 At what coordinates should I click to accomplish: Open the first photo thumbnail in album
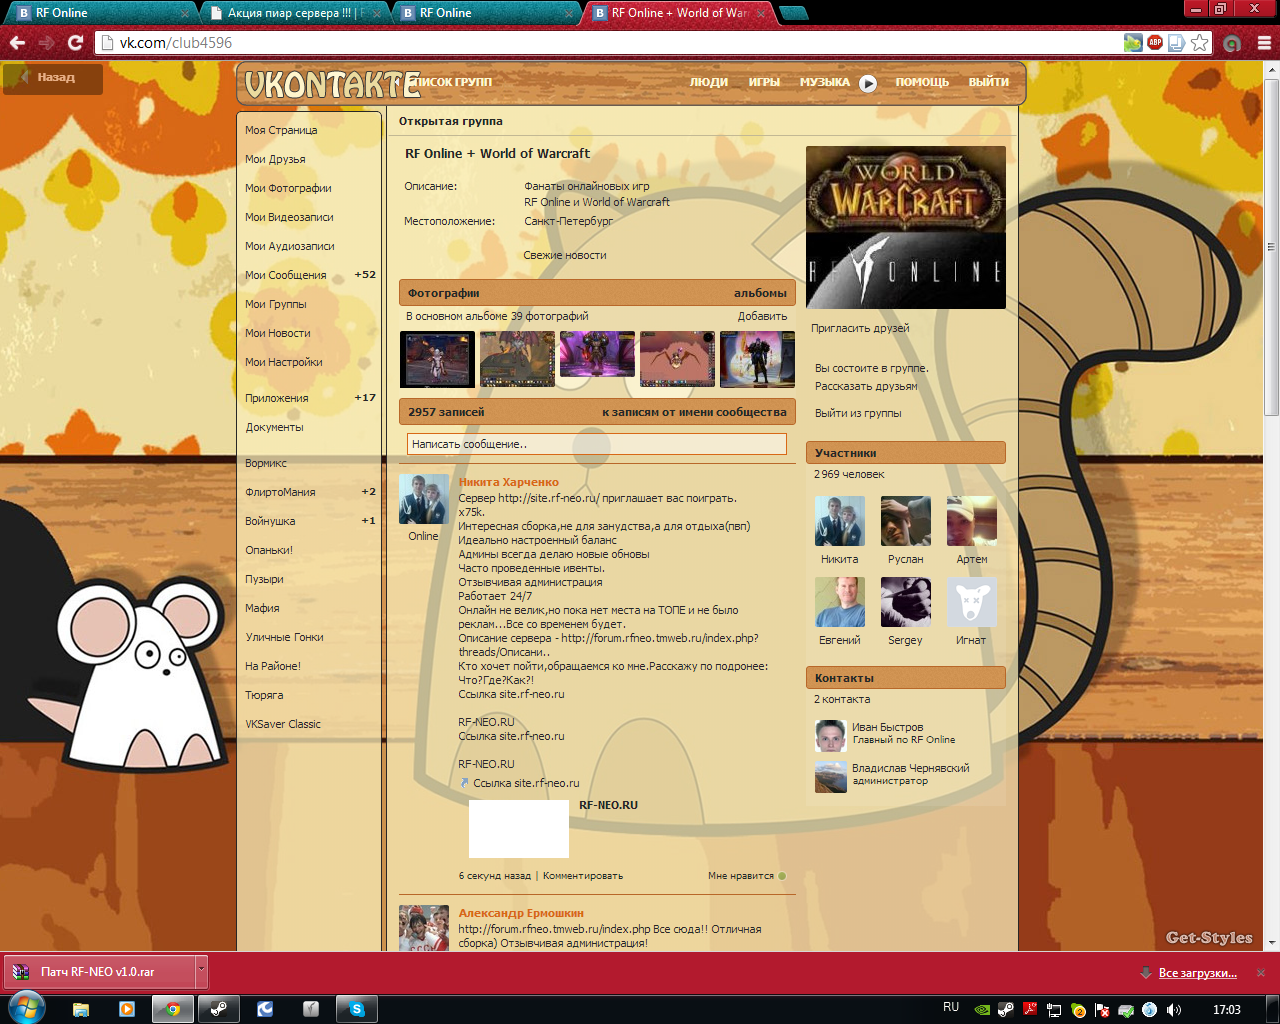point(437,359)
